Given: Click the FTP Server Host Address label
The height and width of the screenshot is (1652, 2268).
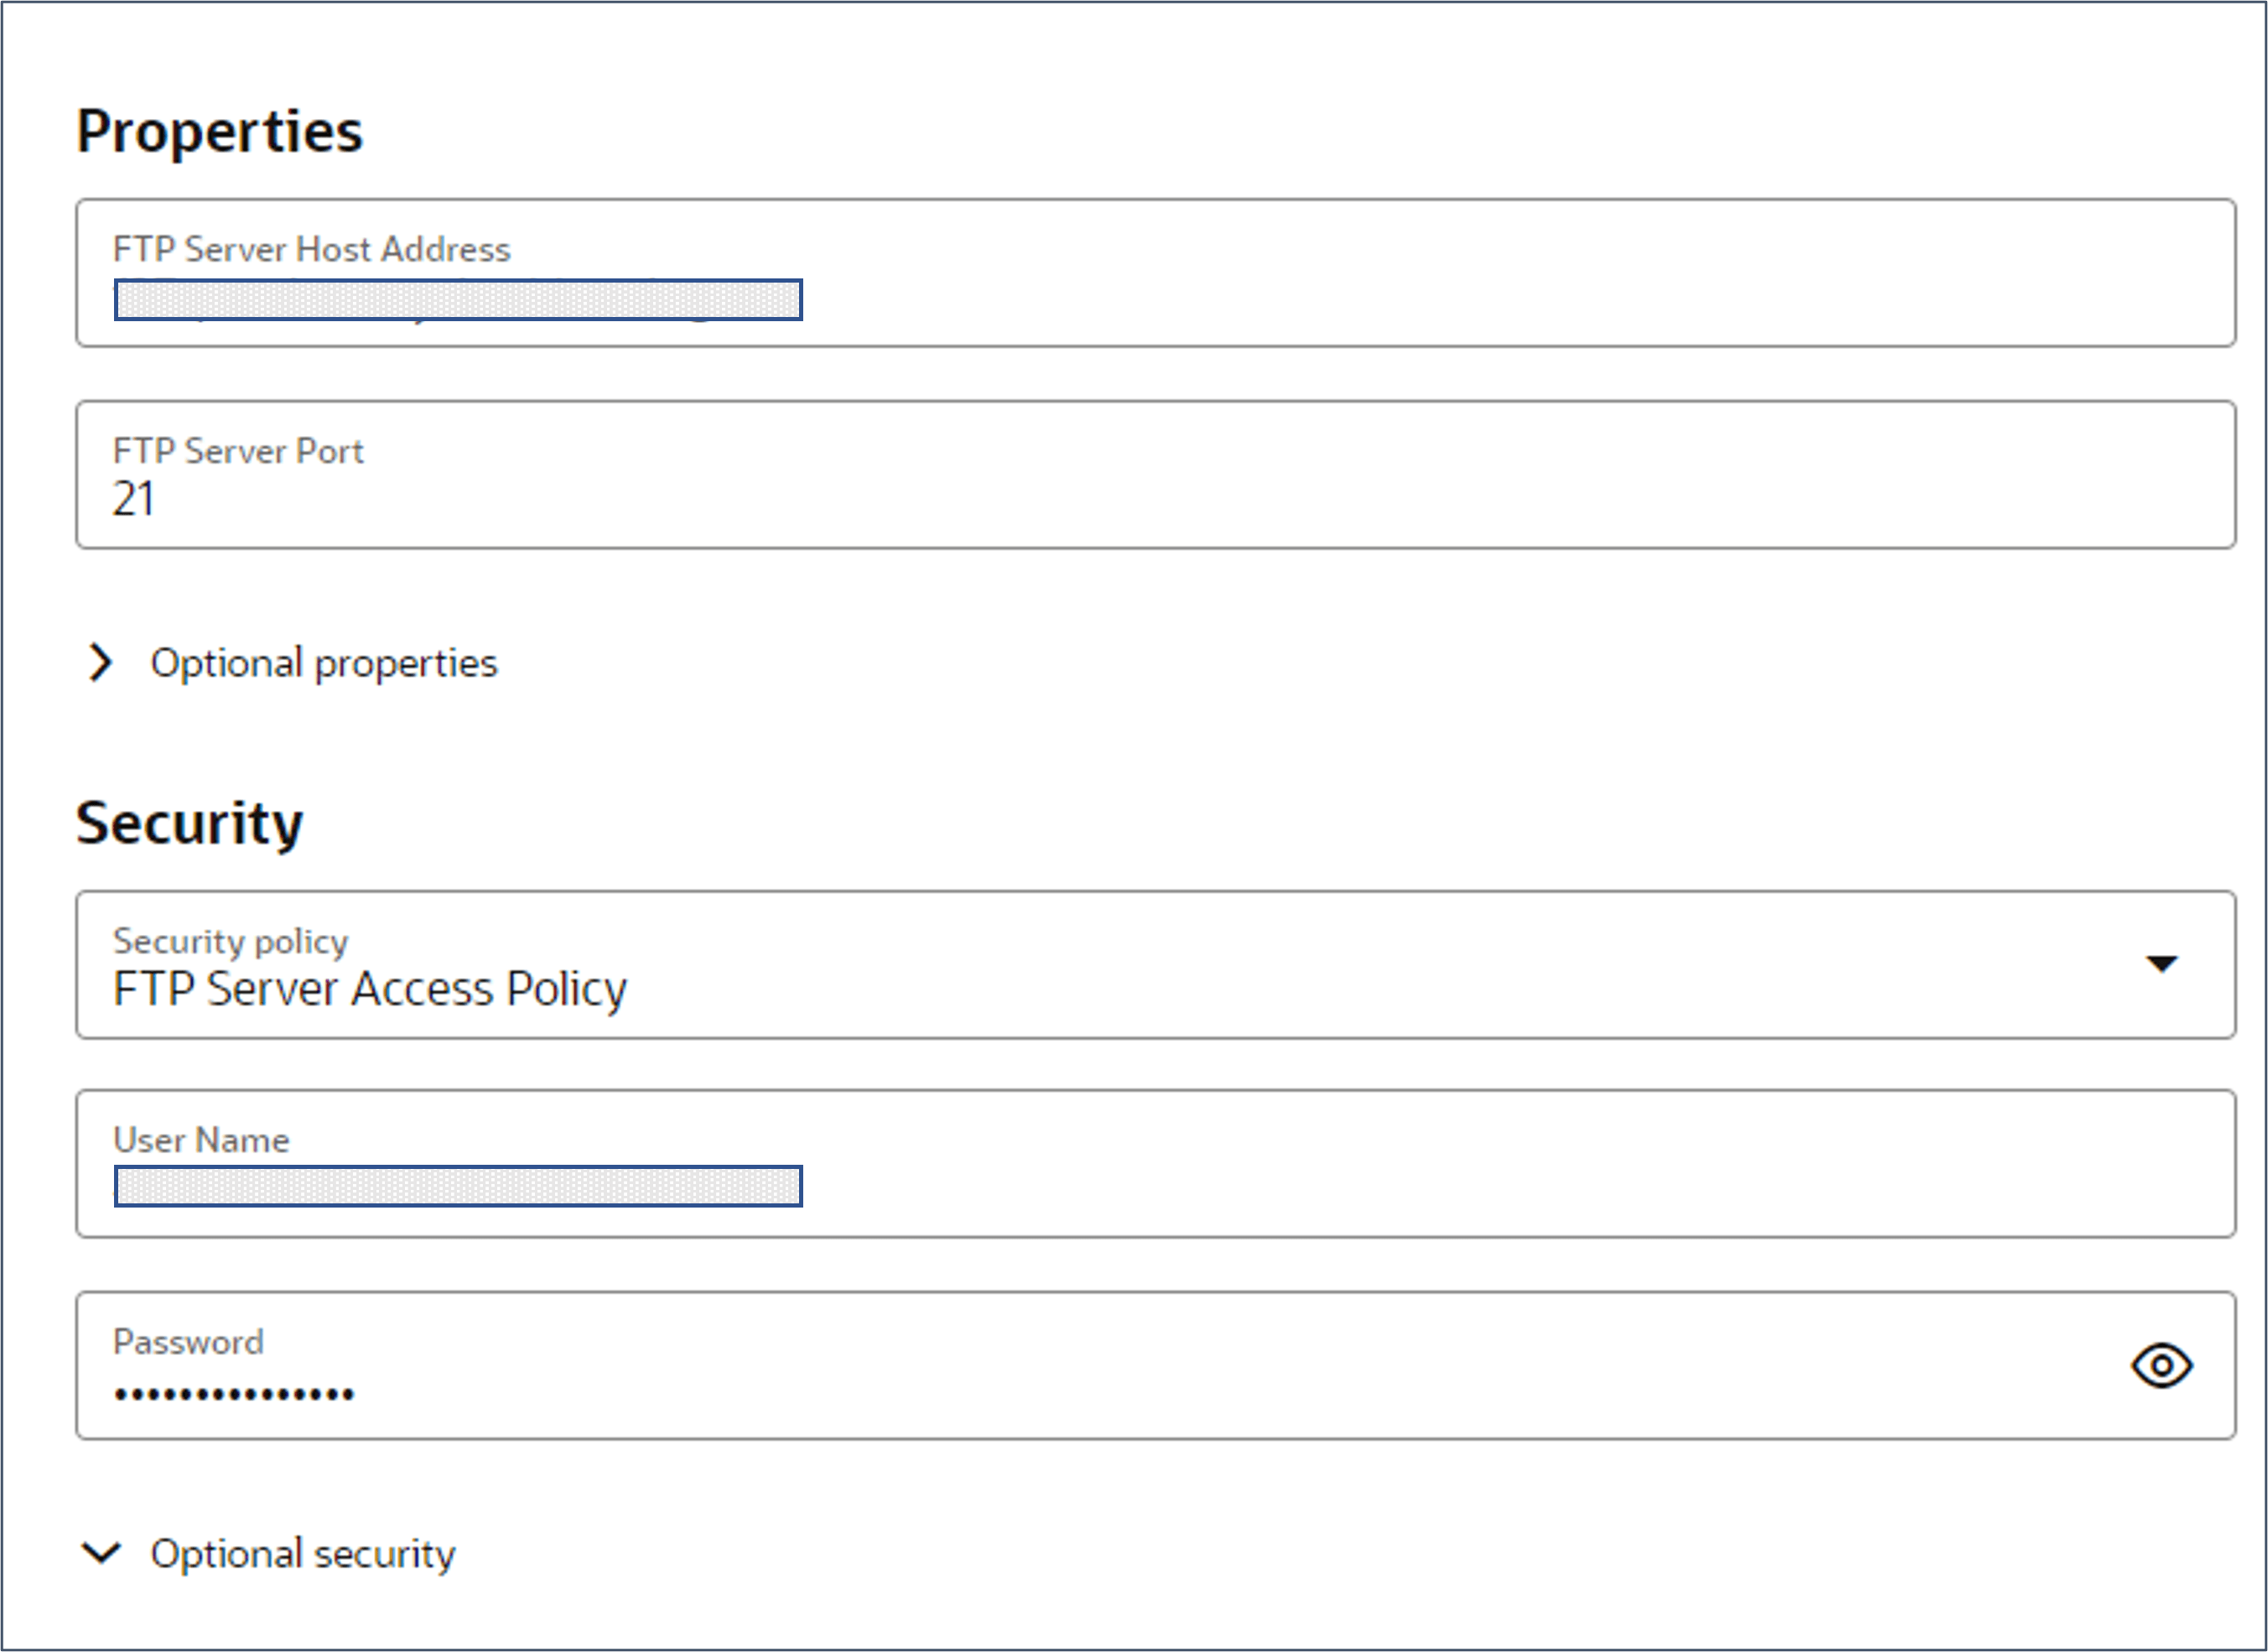Looking at the screenshot, I should (311, 249).
